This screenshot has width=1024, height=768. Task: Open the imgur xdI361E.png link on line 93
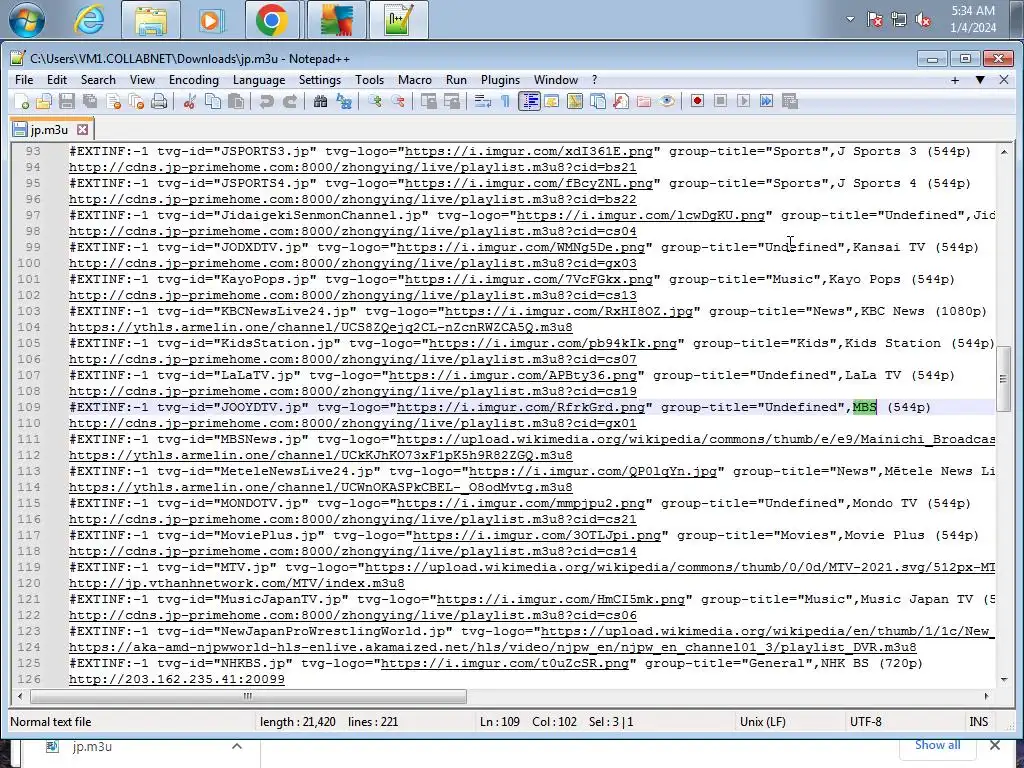click(528, 152)
